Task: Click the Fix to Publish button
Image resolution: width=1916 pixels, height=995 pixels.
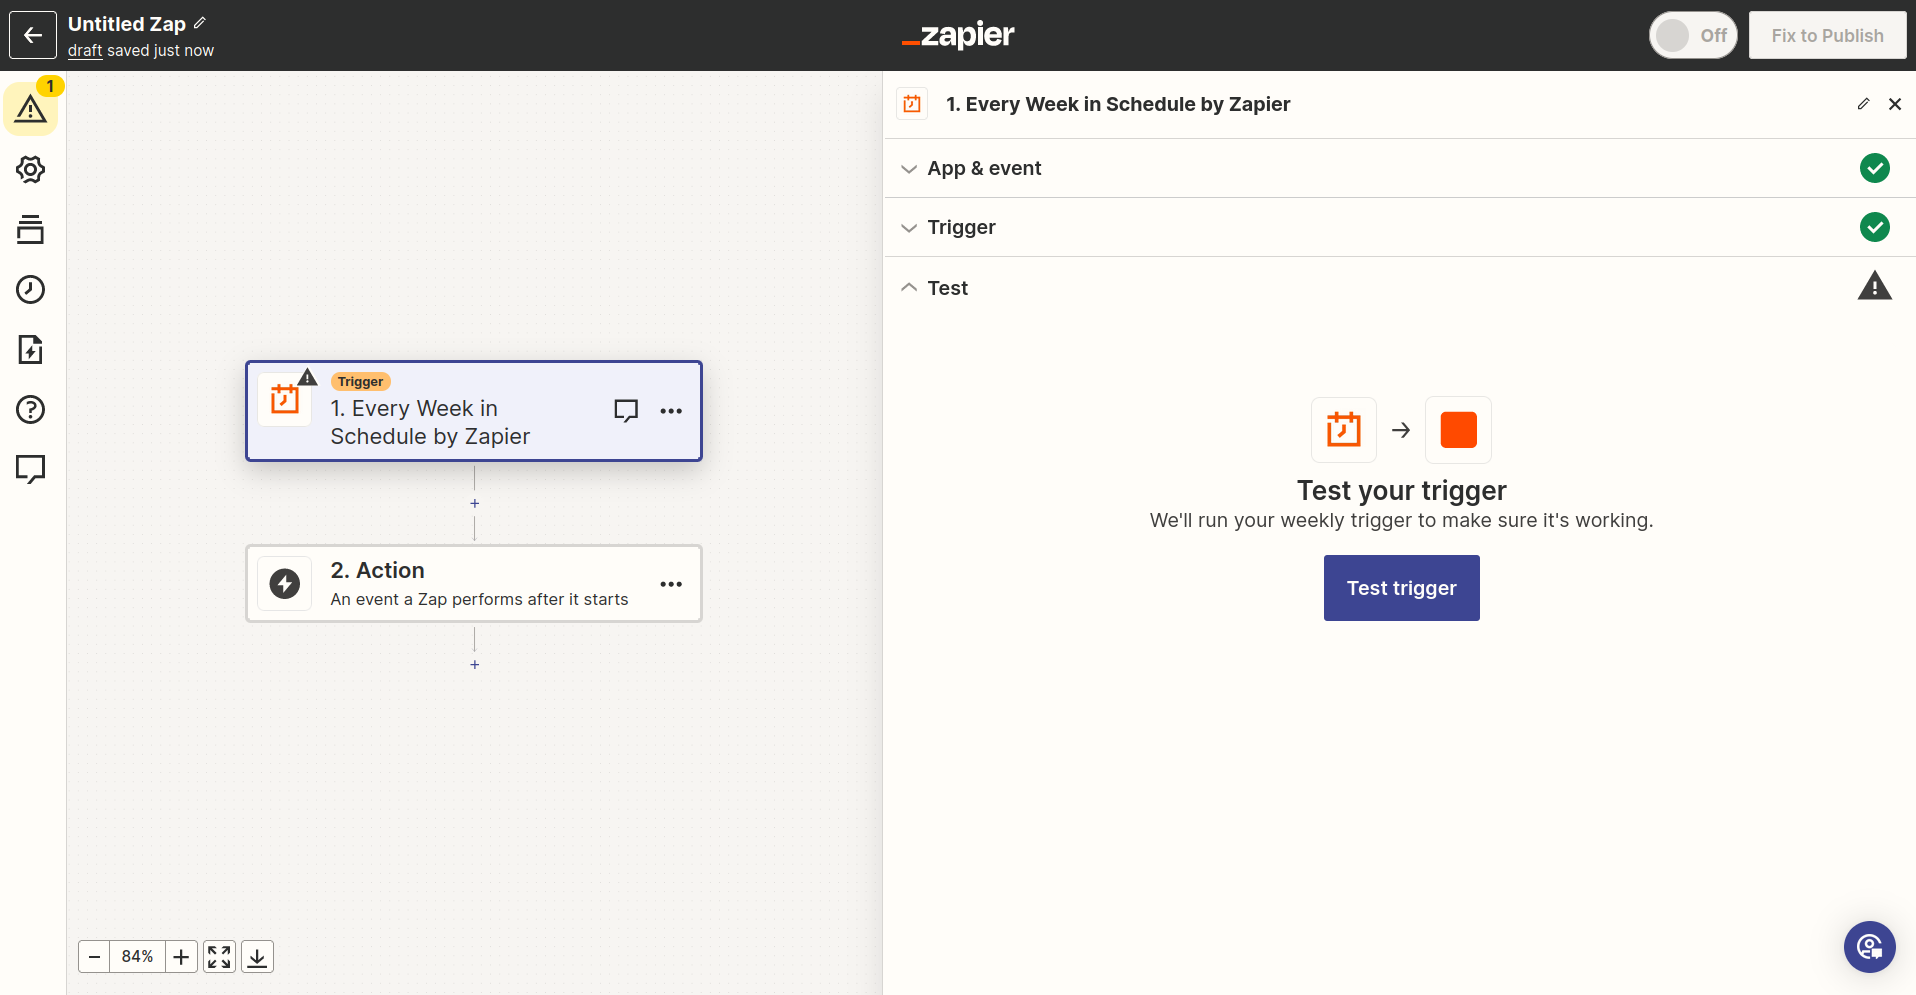Action: [1827, 35]
